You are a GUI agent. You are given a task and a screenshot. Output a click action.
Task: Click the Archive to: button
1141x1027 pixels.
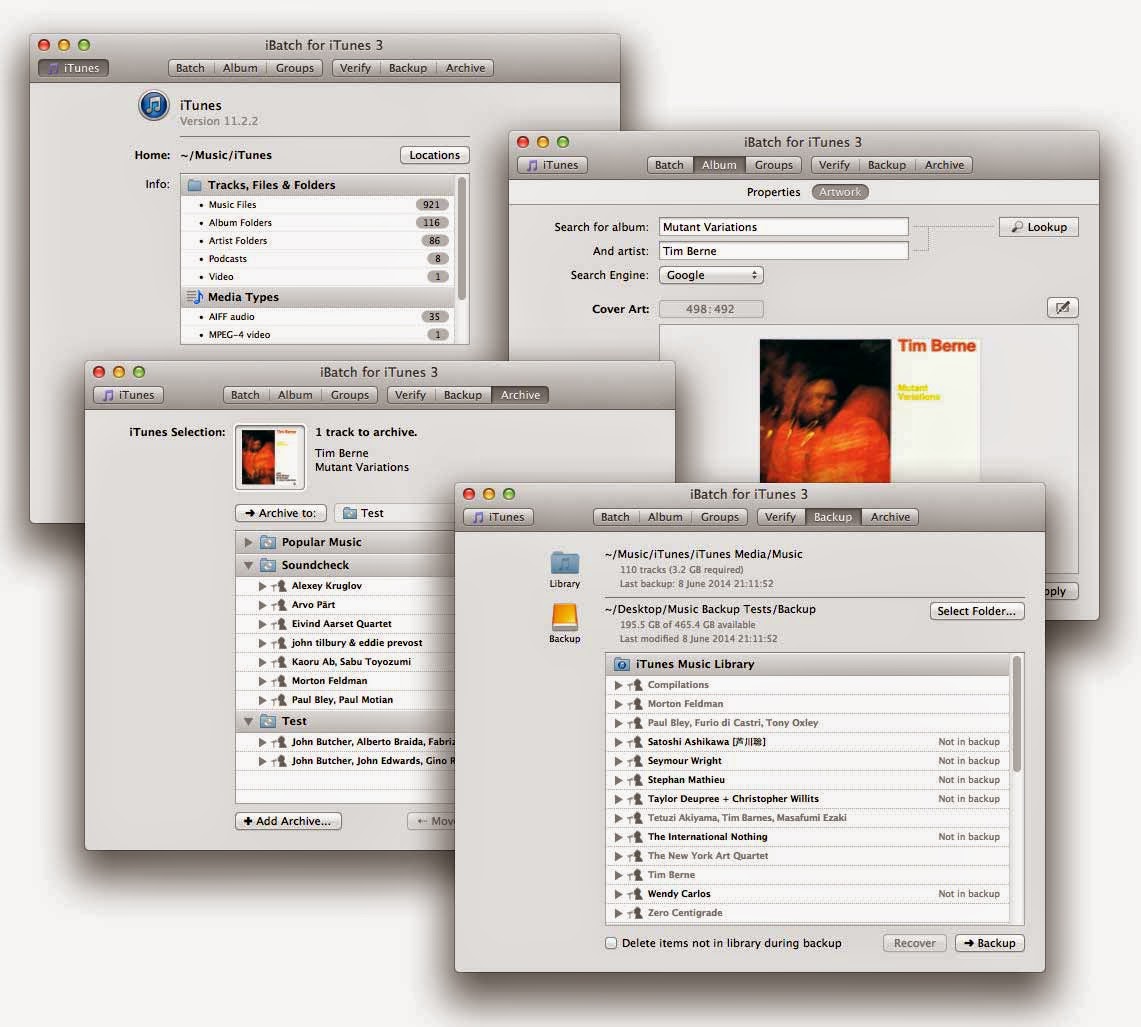click(x=281, y=513)
